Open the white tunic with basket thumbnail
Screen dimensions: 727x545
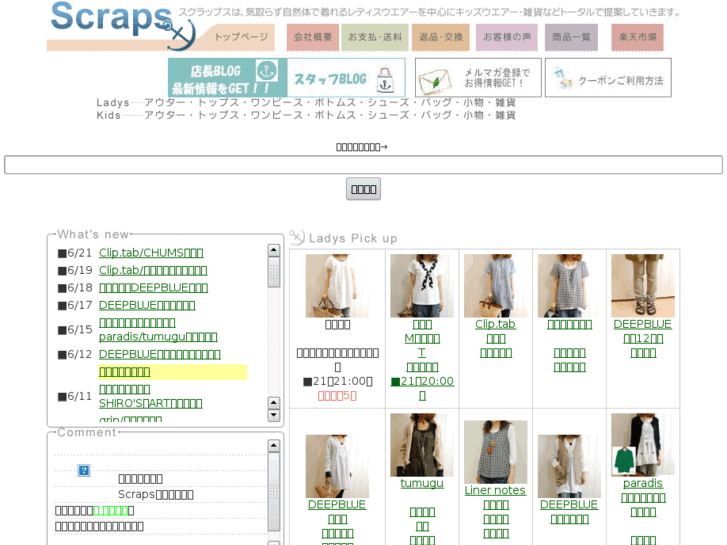click(x=338, y=286)
